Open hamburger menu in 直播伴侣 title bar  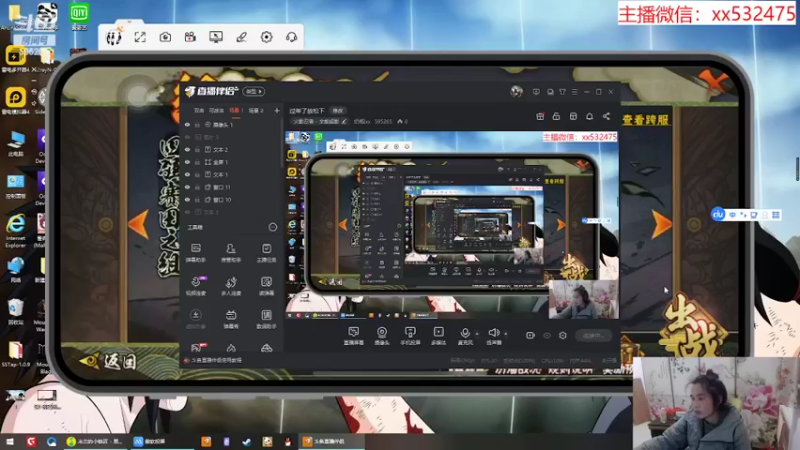point(574,92)
